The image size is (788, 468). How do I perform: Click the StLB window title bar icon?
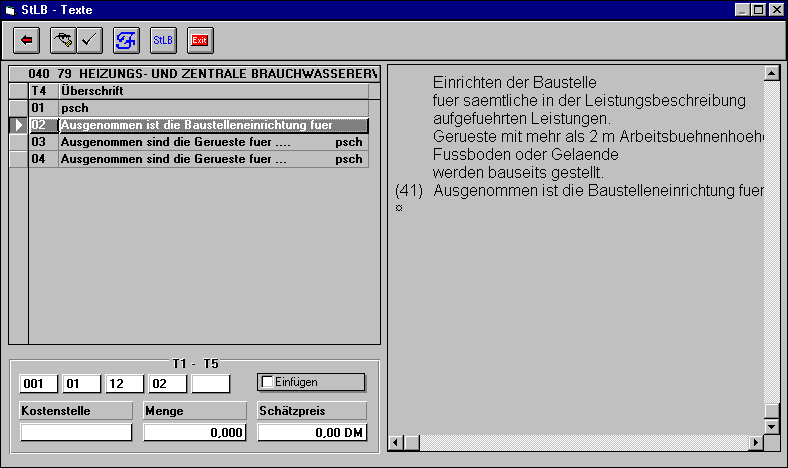(10, 9)
